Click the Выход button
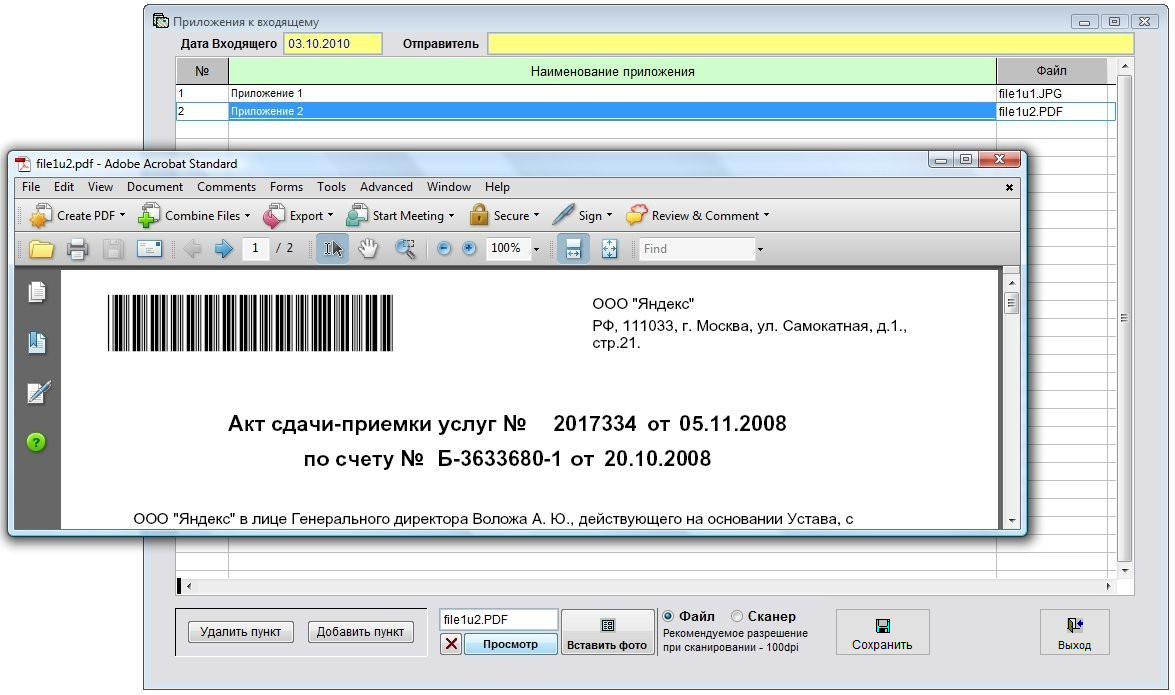The width and height of the screenshot is (1175, 695). point(1074,632)
